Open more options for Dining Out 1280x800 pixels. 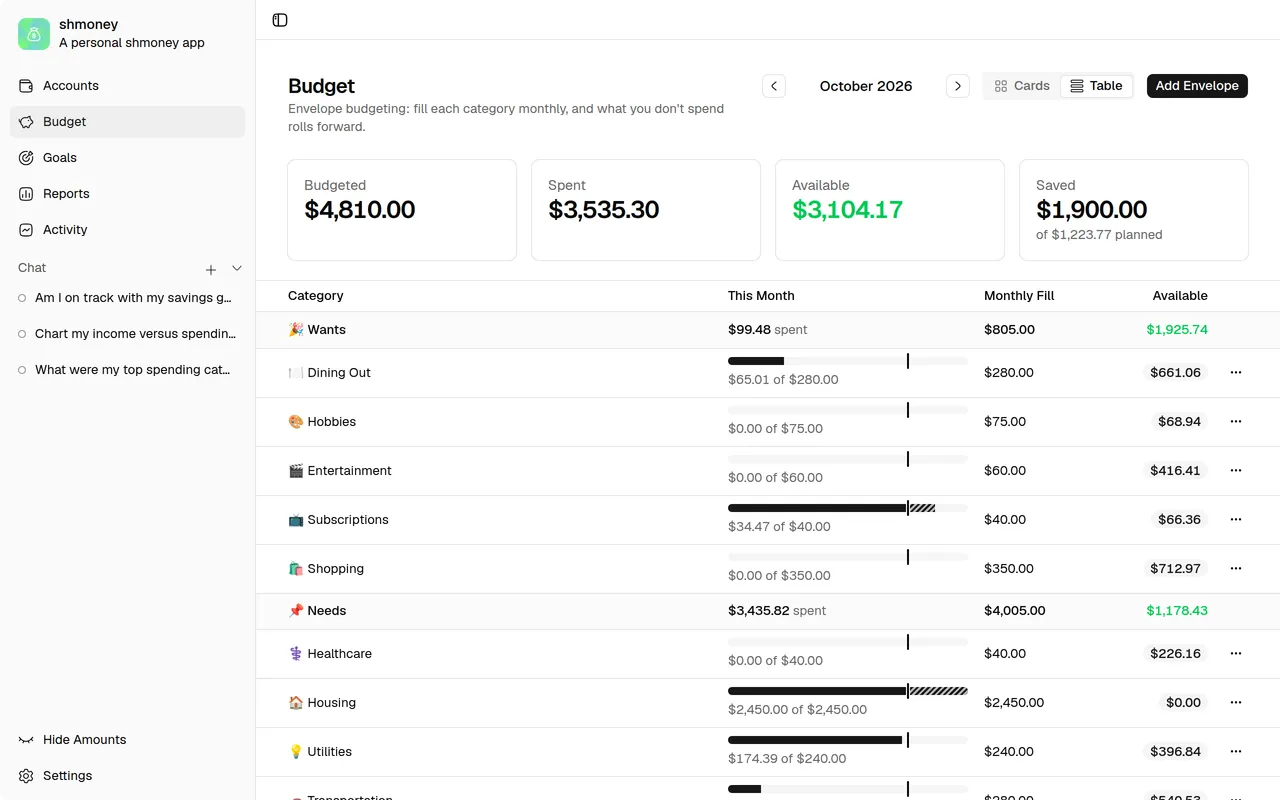click(x=1236, y=373)
